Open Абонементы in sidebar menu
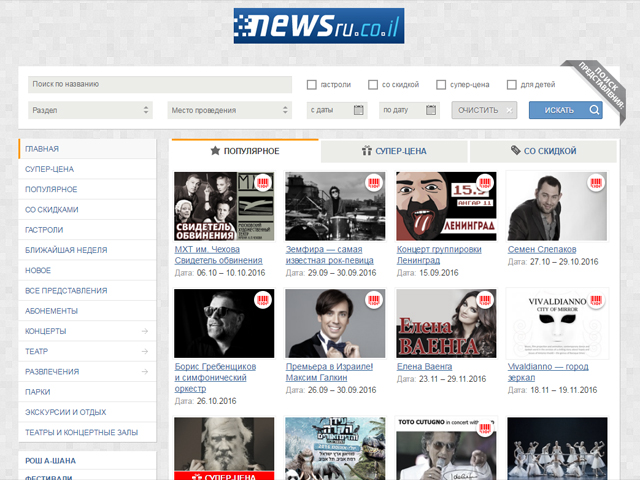The image size is (640, 480). (x=87, y=311)
